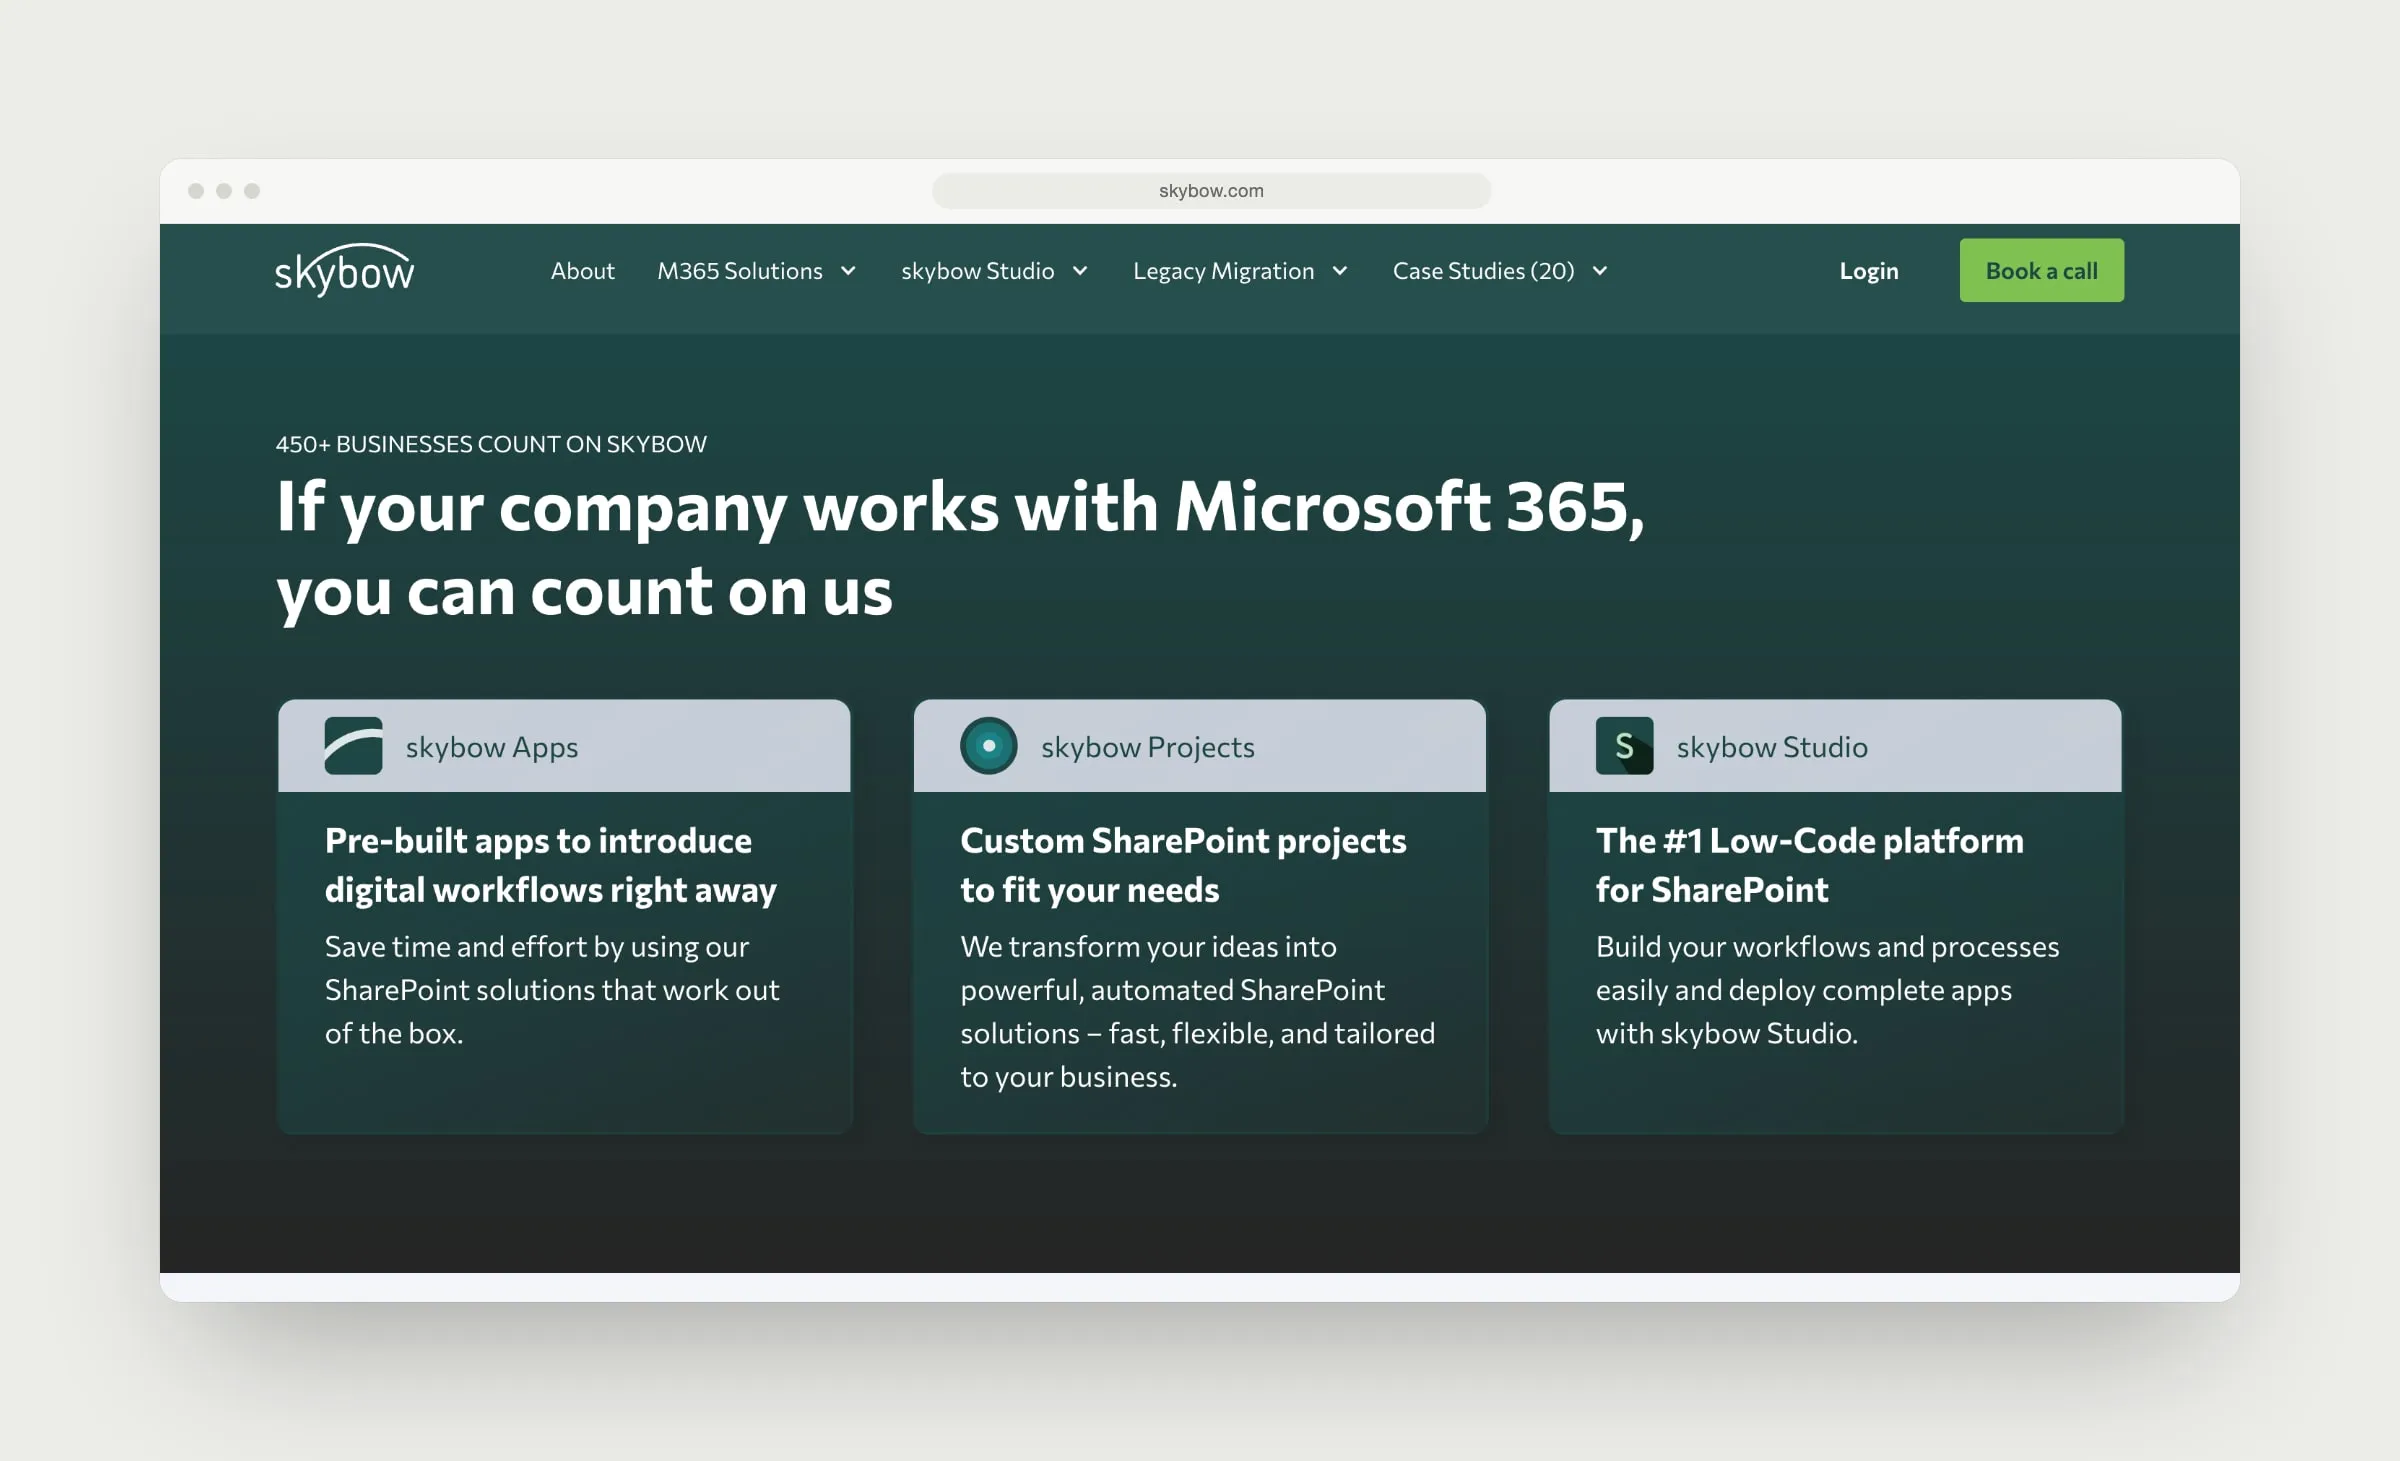The width and height of the screenshot is (2400, 1461).
Task: Click the Book a call button
Action: (x=2041, y=270)
